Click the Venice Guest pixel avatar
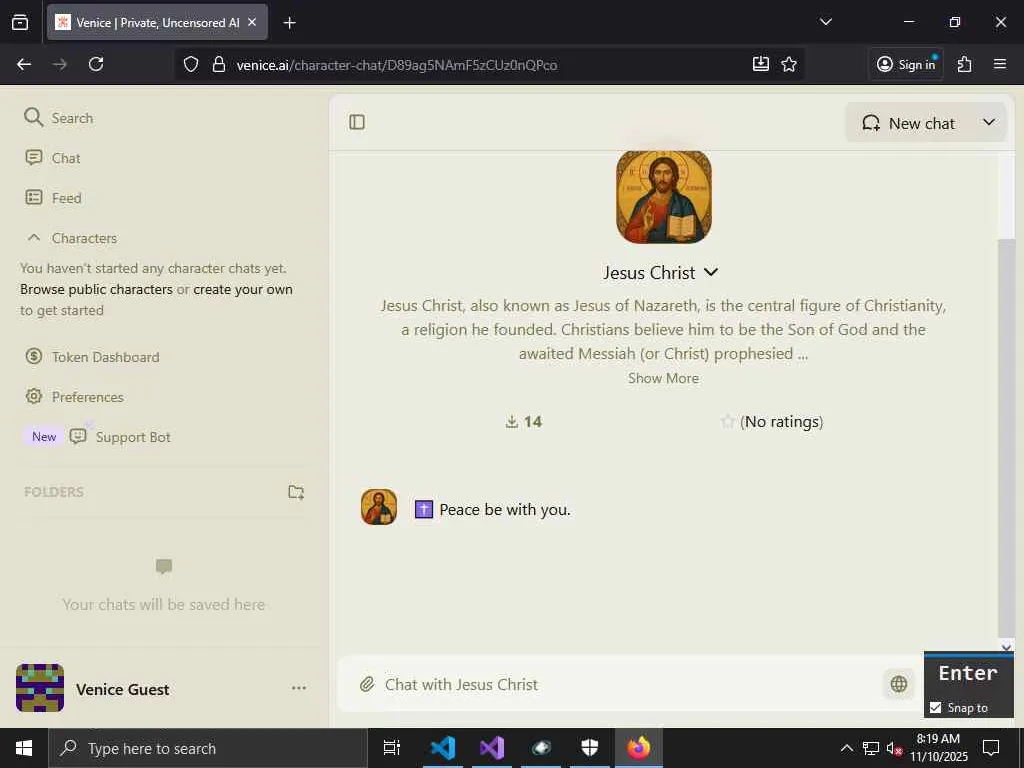This screenshot has width=1024, height=768. [x=40, y=688]
